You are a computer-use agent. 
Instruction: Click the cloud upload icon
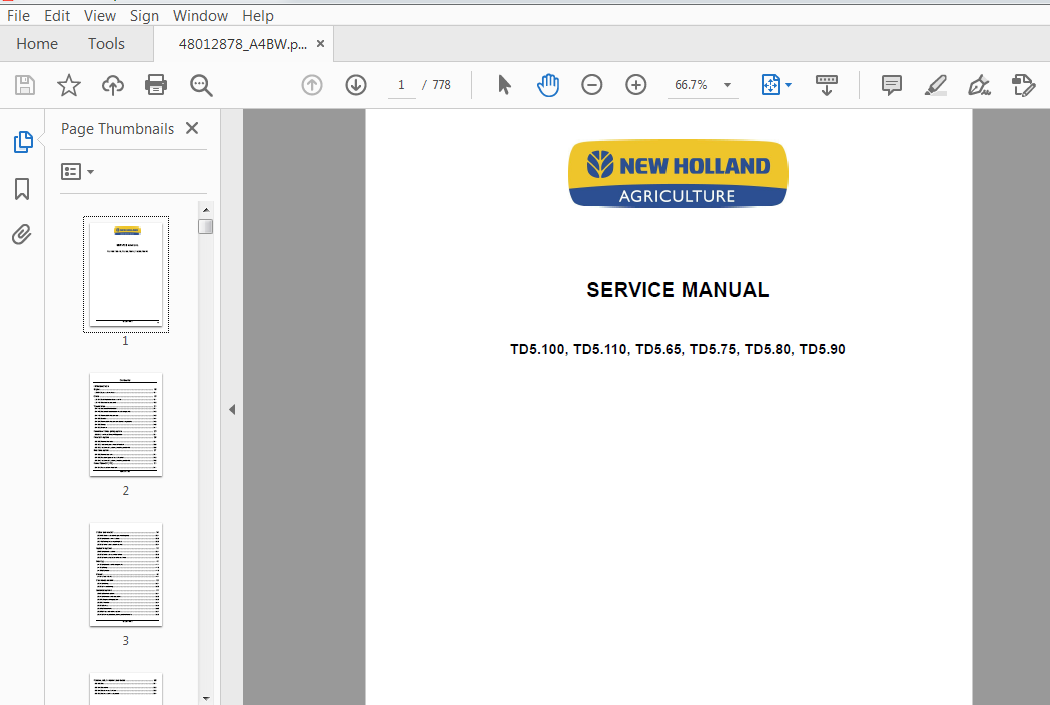[112, 85]
